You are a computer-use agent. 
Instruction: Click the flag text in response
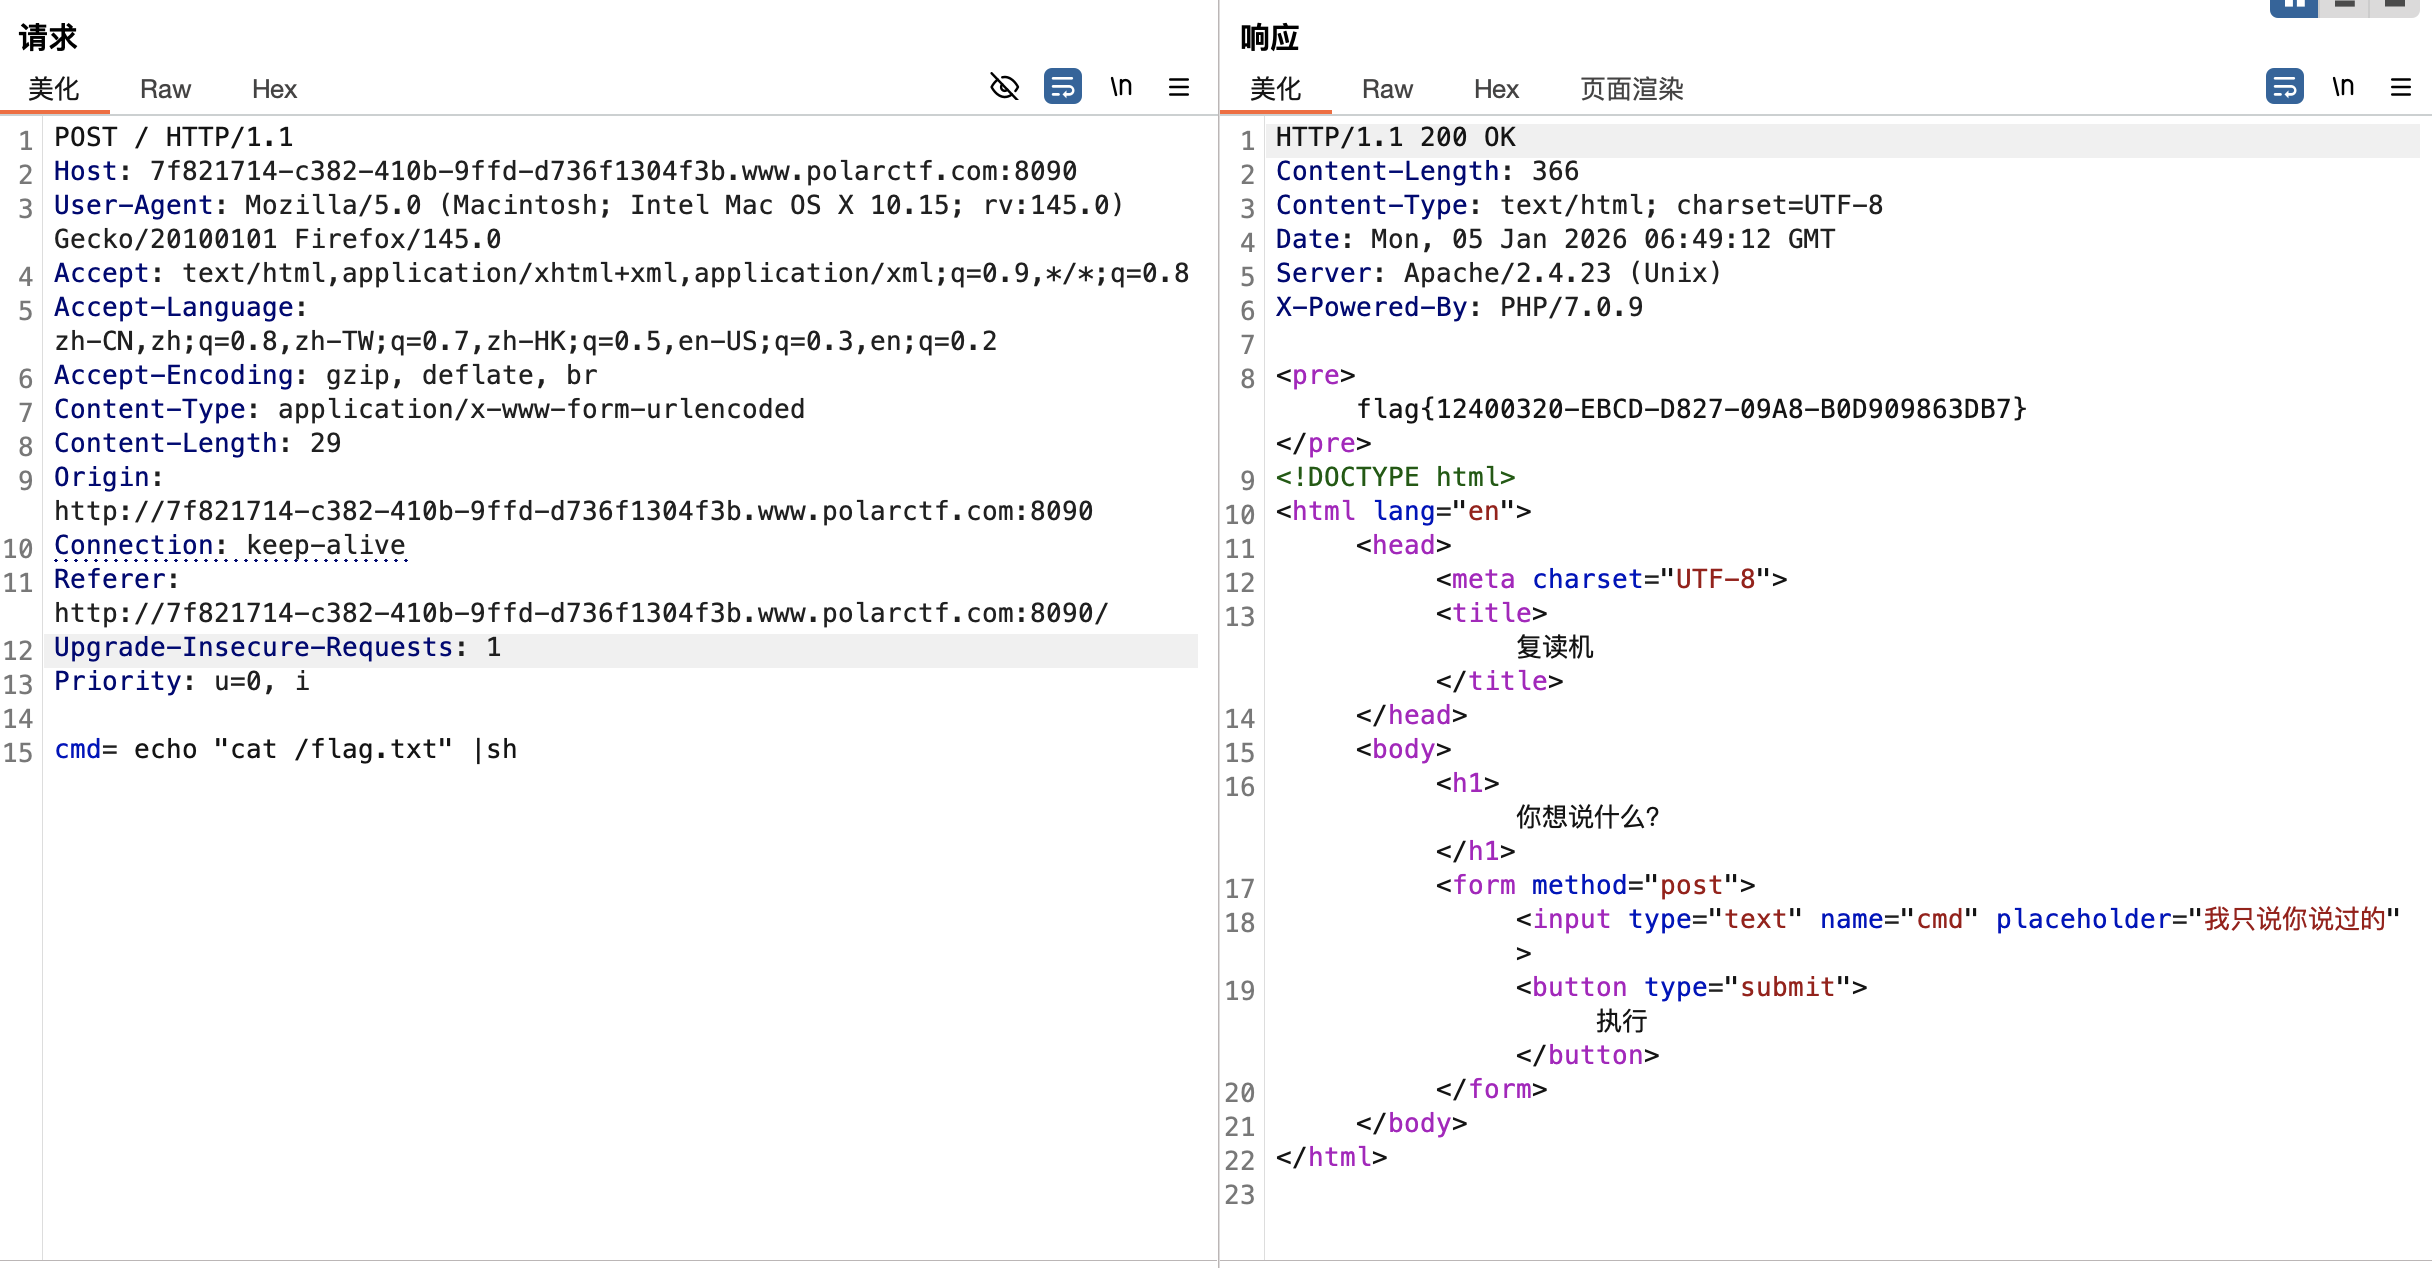point(1690,409)
